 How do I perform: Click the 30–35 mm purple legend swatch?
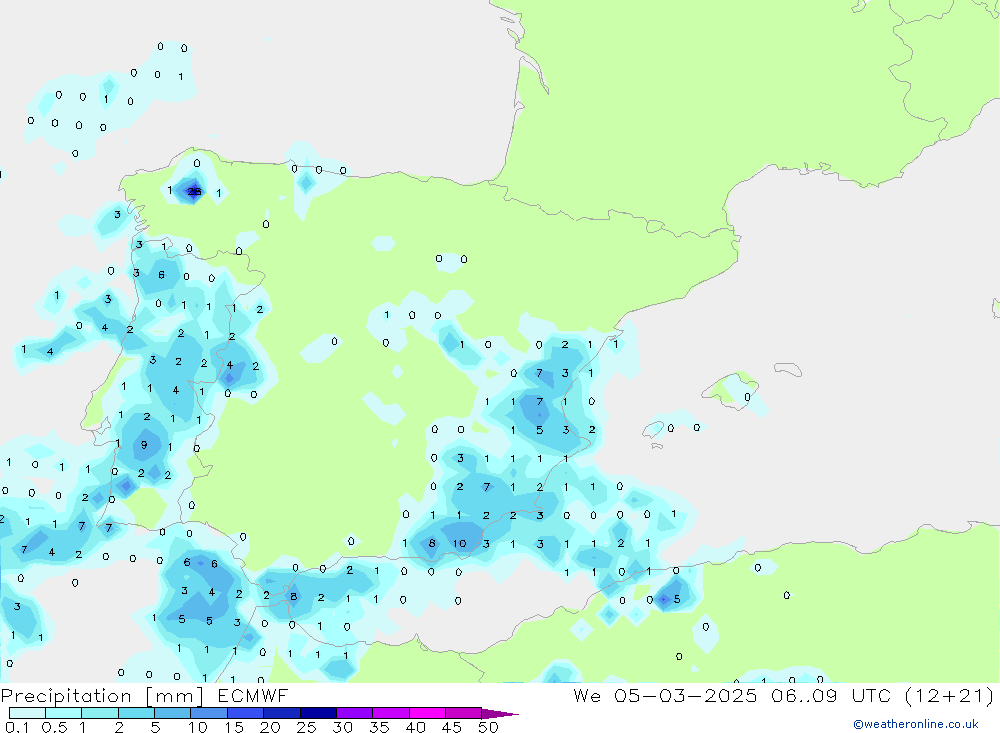pyautogui.click(x=355, y=713)
